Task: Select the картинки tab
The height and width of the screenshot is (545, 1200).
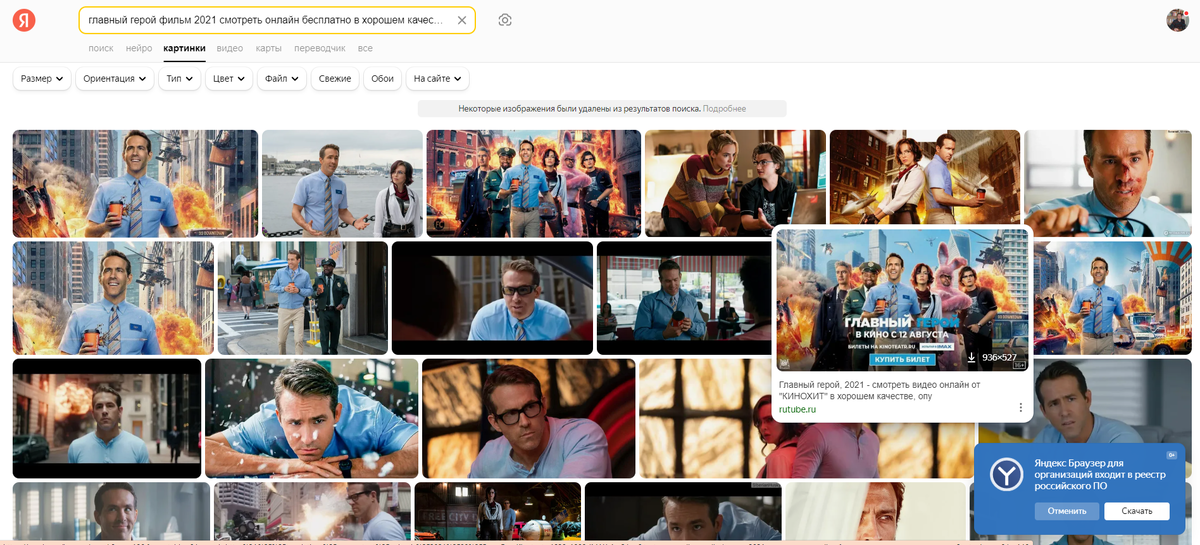Action: [185, 48]
